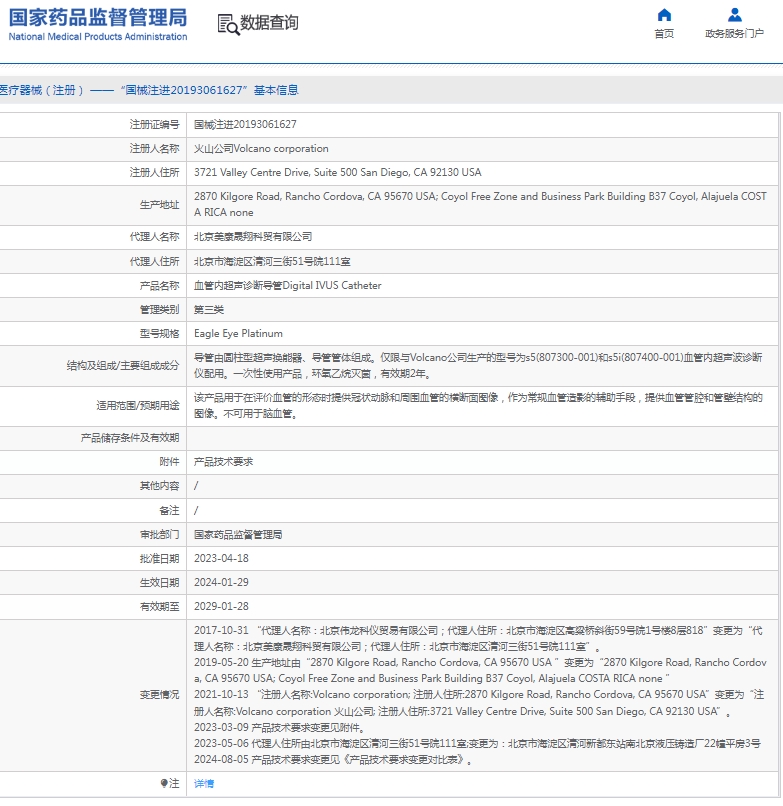
Task: Click the 注册证编号 row label
Action: tap(154, 124)
